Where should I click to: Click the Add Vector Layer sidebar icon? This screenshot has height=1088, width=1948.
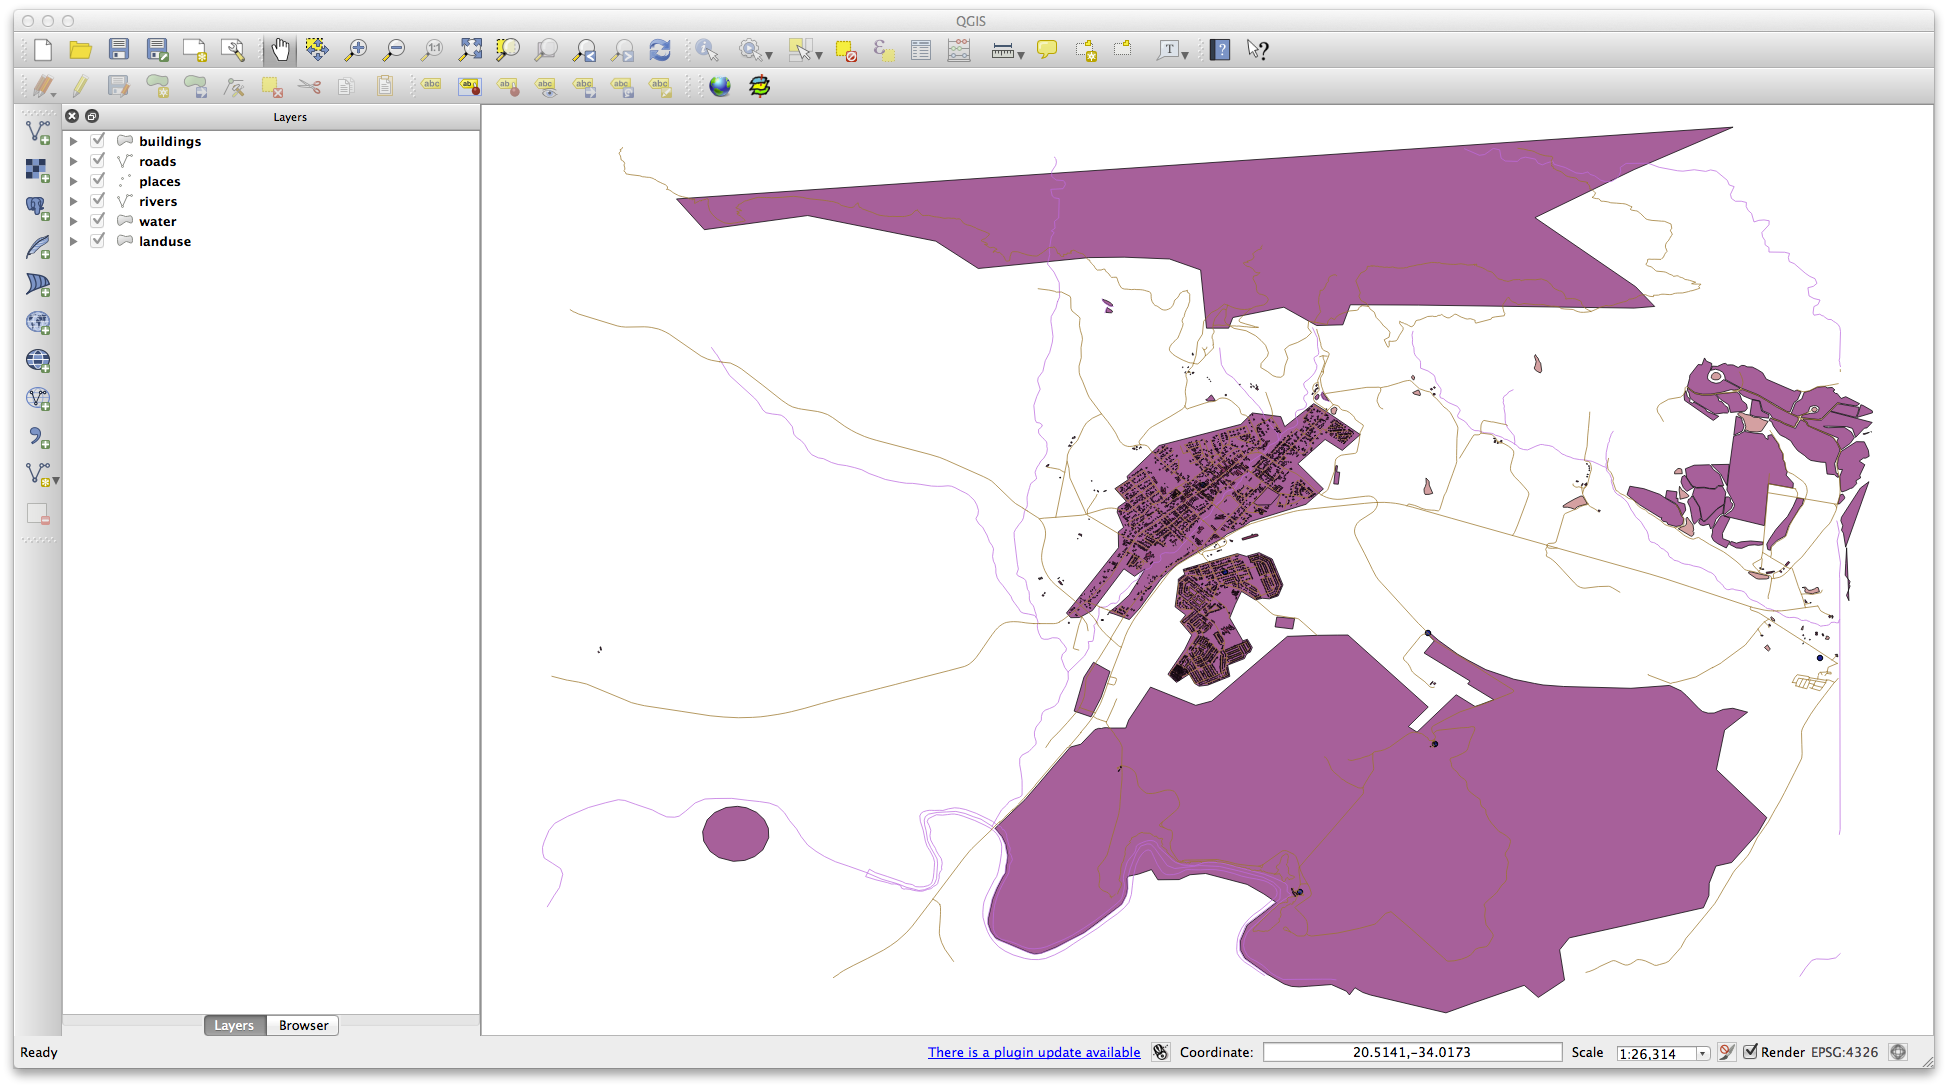38,132
